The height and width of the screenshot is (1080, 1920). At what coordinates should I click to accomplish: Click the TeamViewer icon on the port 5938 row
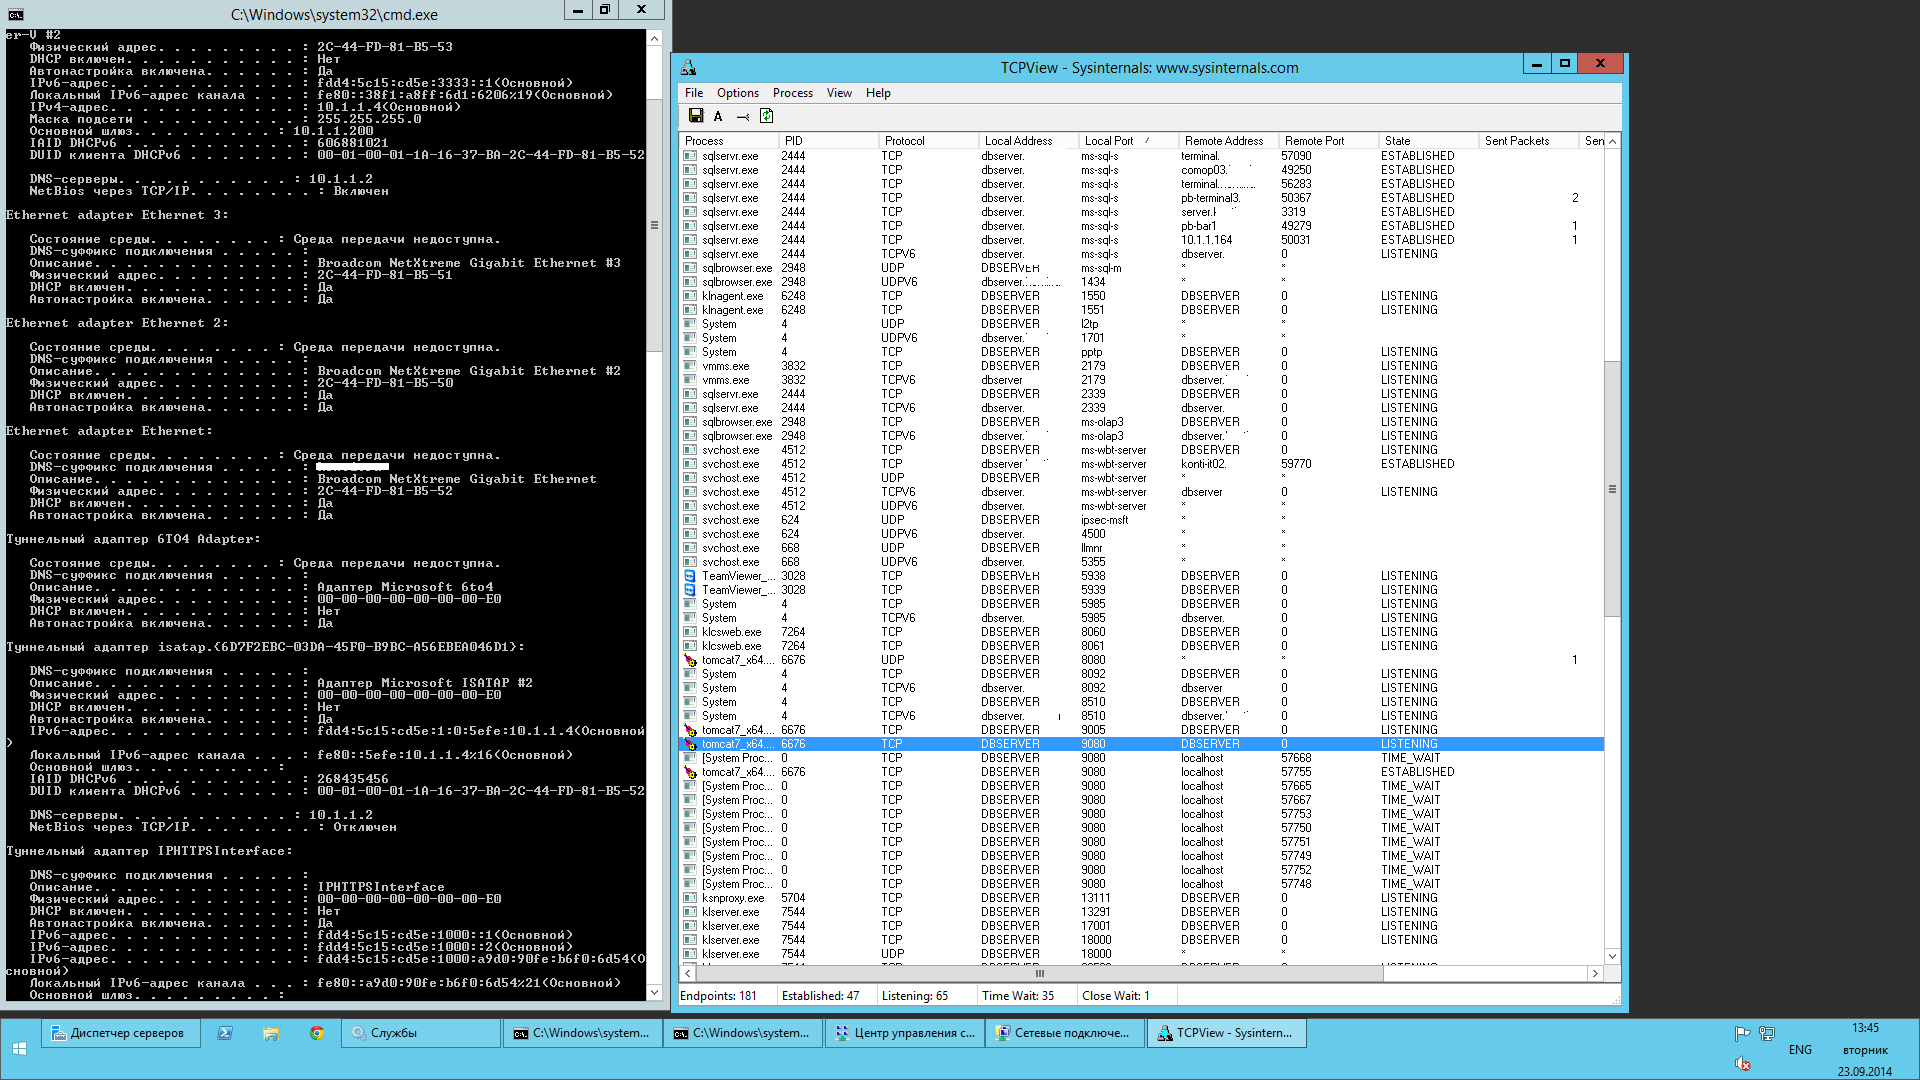[690, 576]
